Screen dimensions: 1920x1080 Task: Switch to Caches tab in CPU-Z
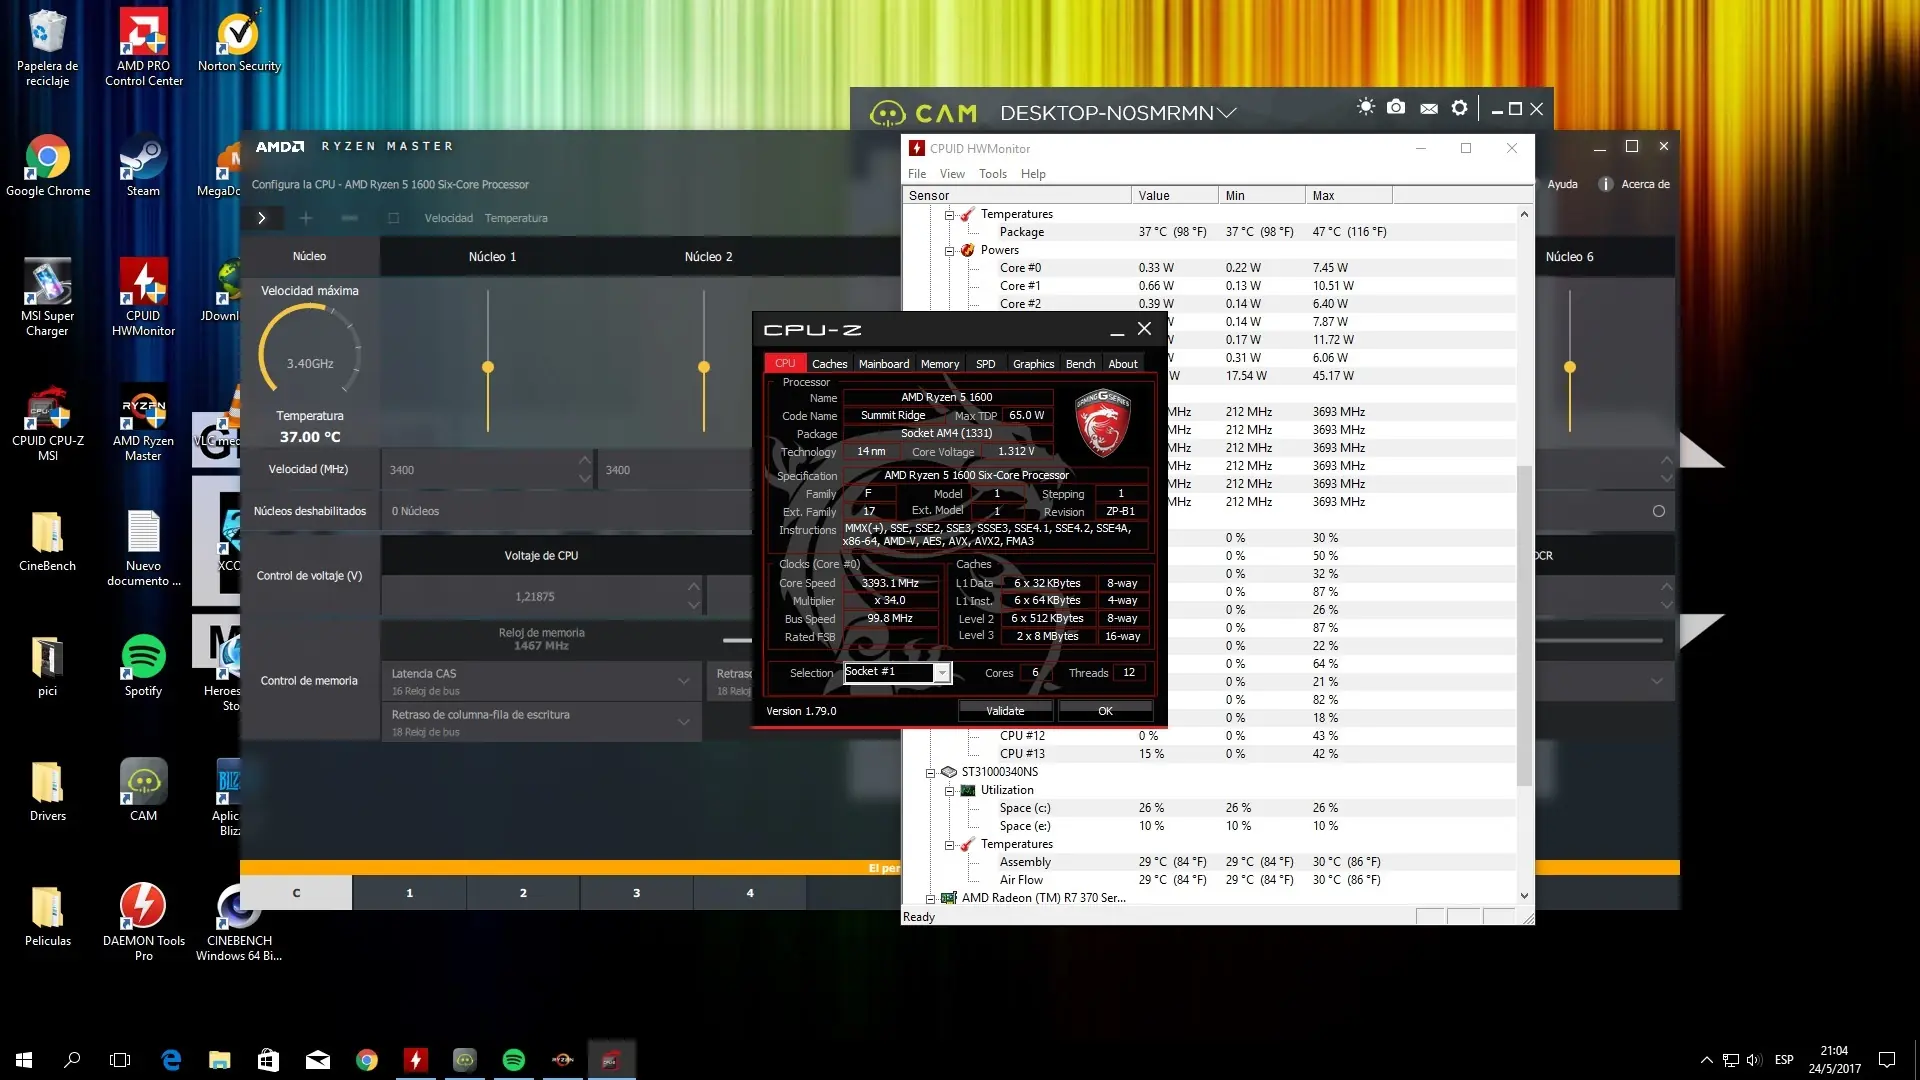(829, 364)
